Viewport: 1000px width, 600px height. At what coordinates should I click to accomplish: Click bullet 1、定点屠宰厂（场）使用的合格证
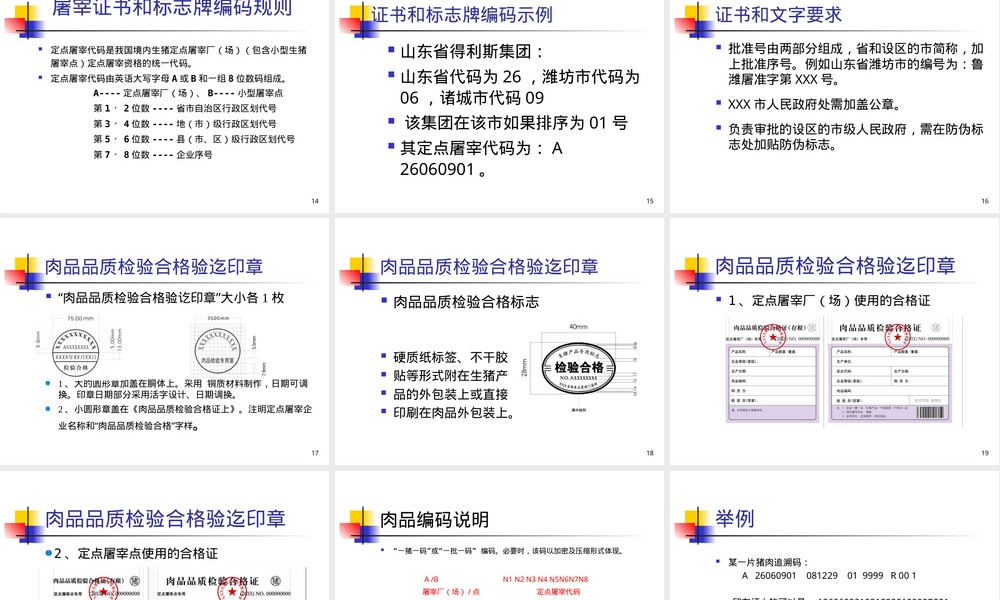pyautogui.click(x=829, y=300)
